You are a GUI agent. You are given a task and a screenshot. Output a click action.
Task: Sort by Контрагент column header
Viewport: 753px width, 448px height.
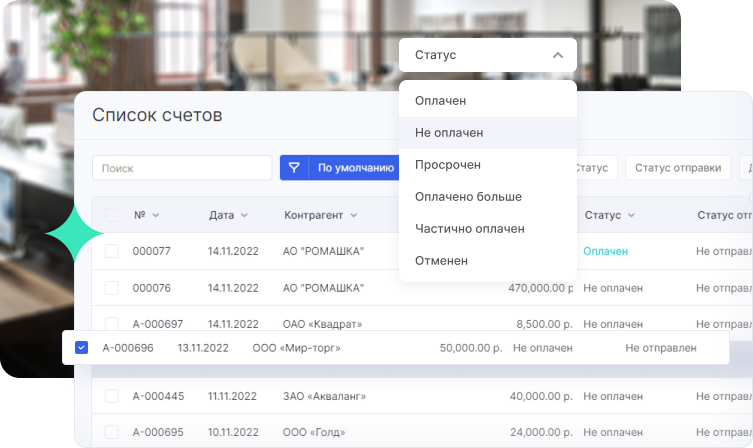(320, 215)
